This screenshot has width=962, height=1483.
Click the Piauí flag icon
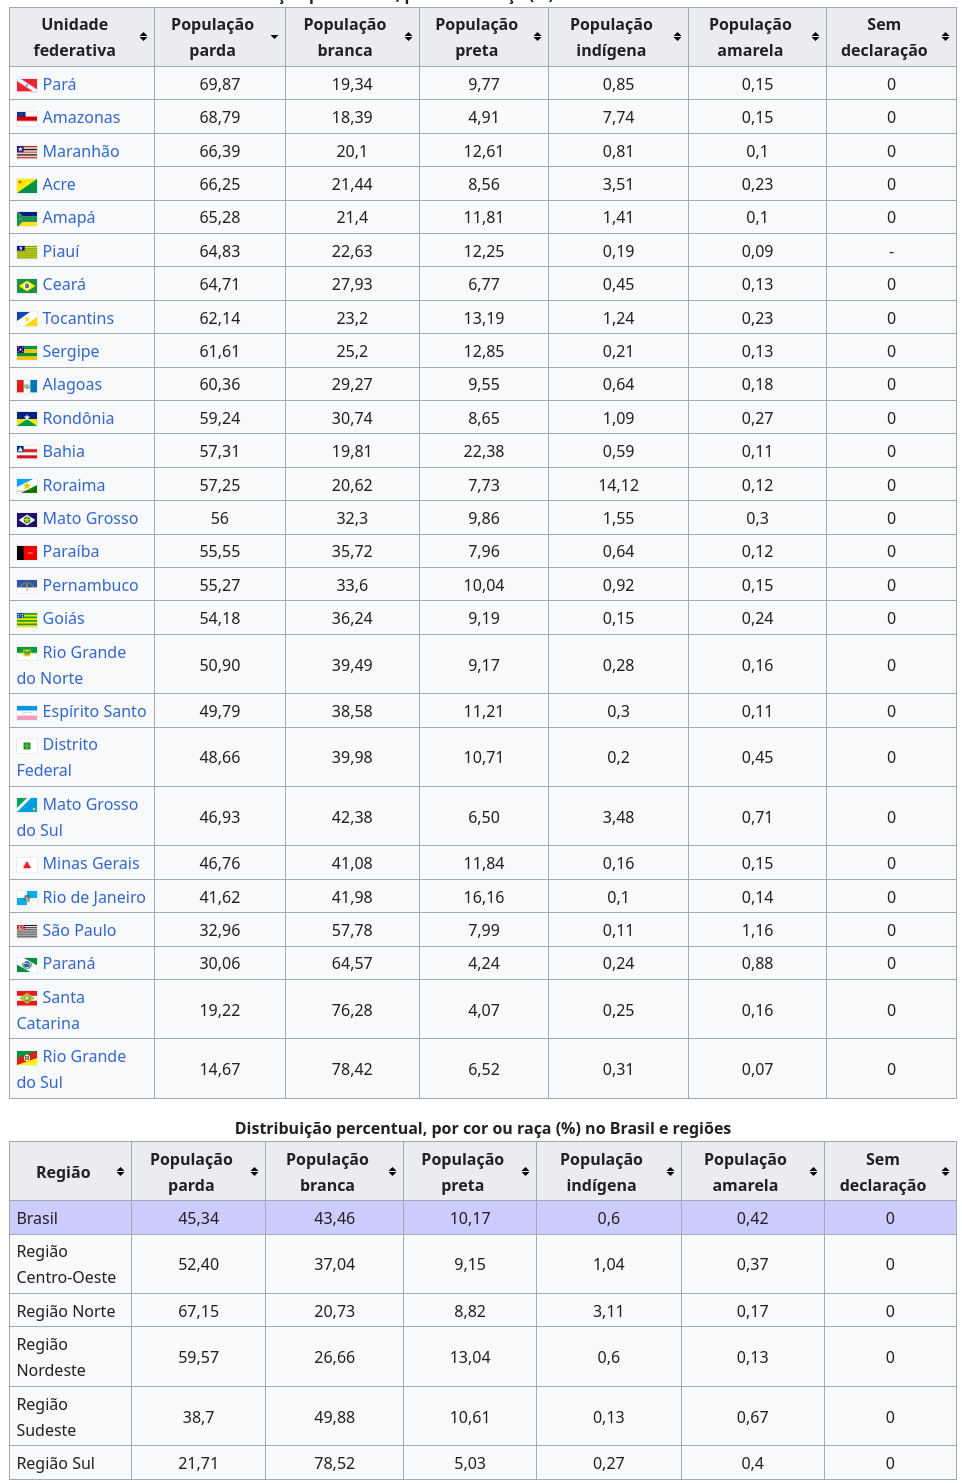click(x=27, y=252)
